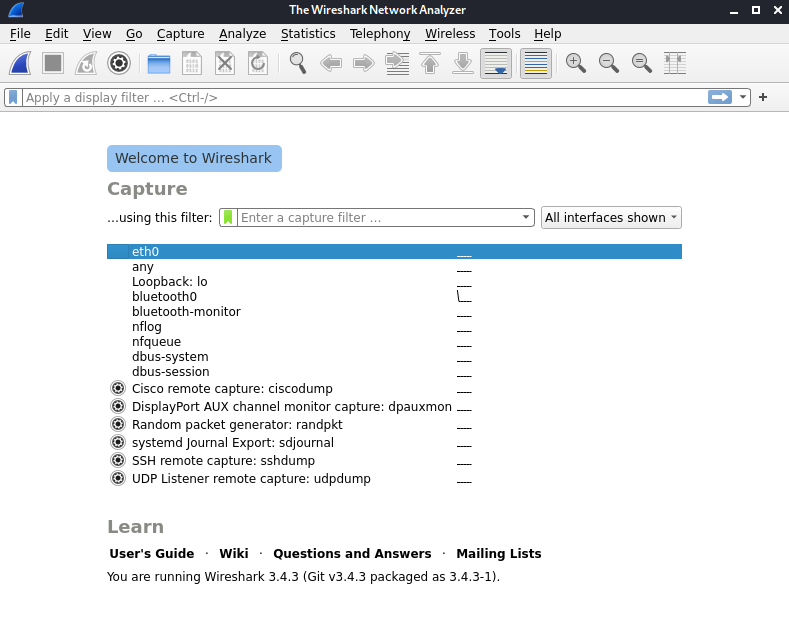
Task: Open the Wireless menu
Action: (x=450, y=34)
